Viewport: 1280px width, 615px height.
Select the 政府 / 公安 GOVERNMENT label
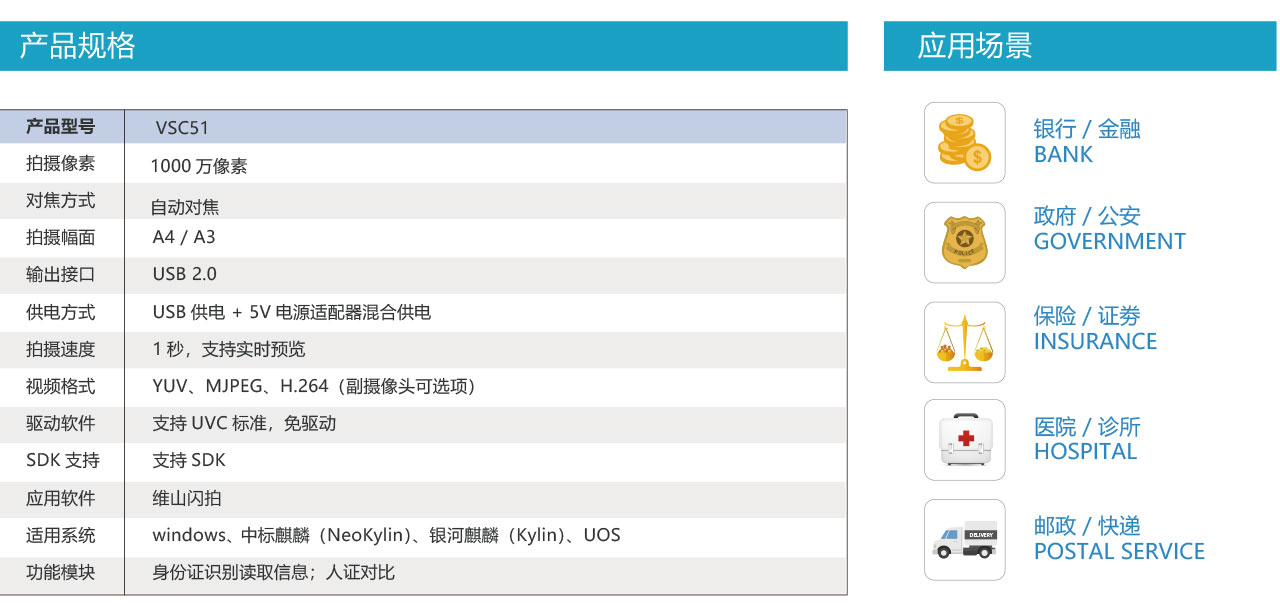(x=1109, y=229)
